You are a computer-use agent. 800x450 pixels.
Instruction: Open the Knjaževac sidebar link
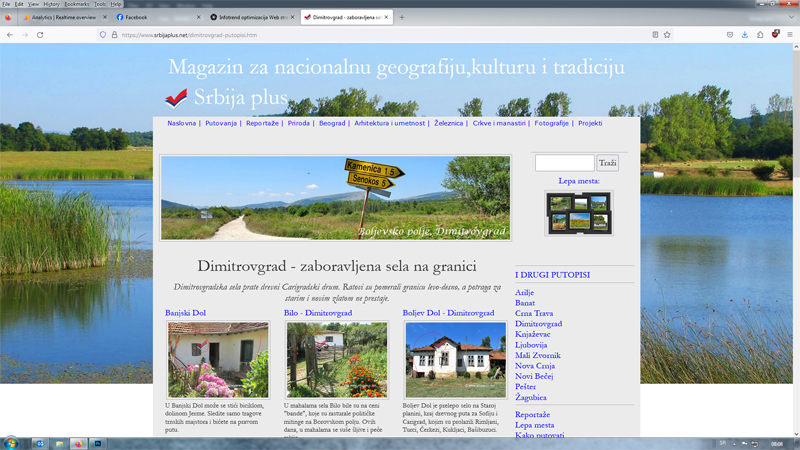pos(533,334)
